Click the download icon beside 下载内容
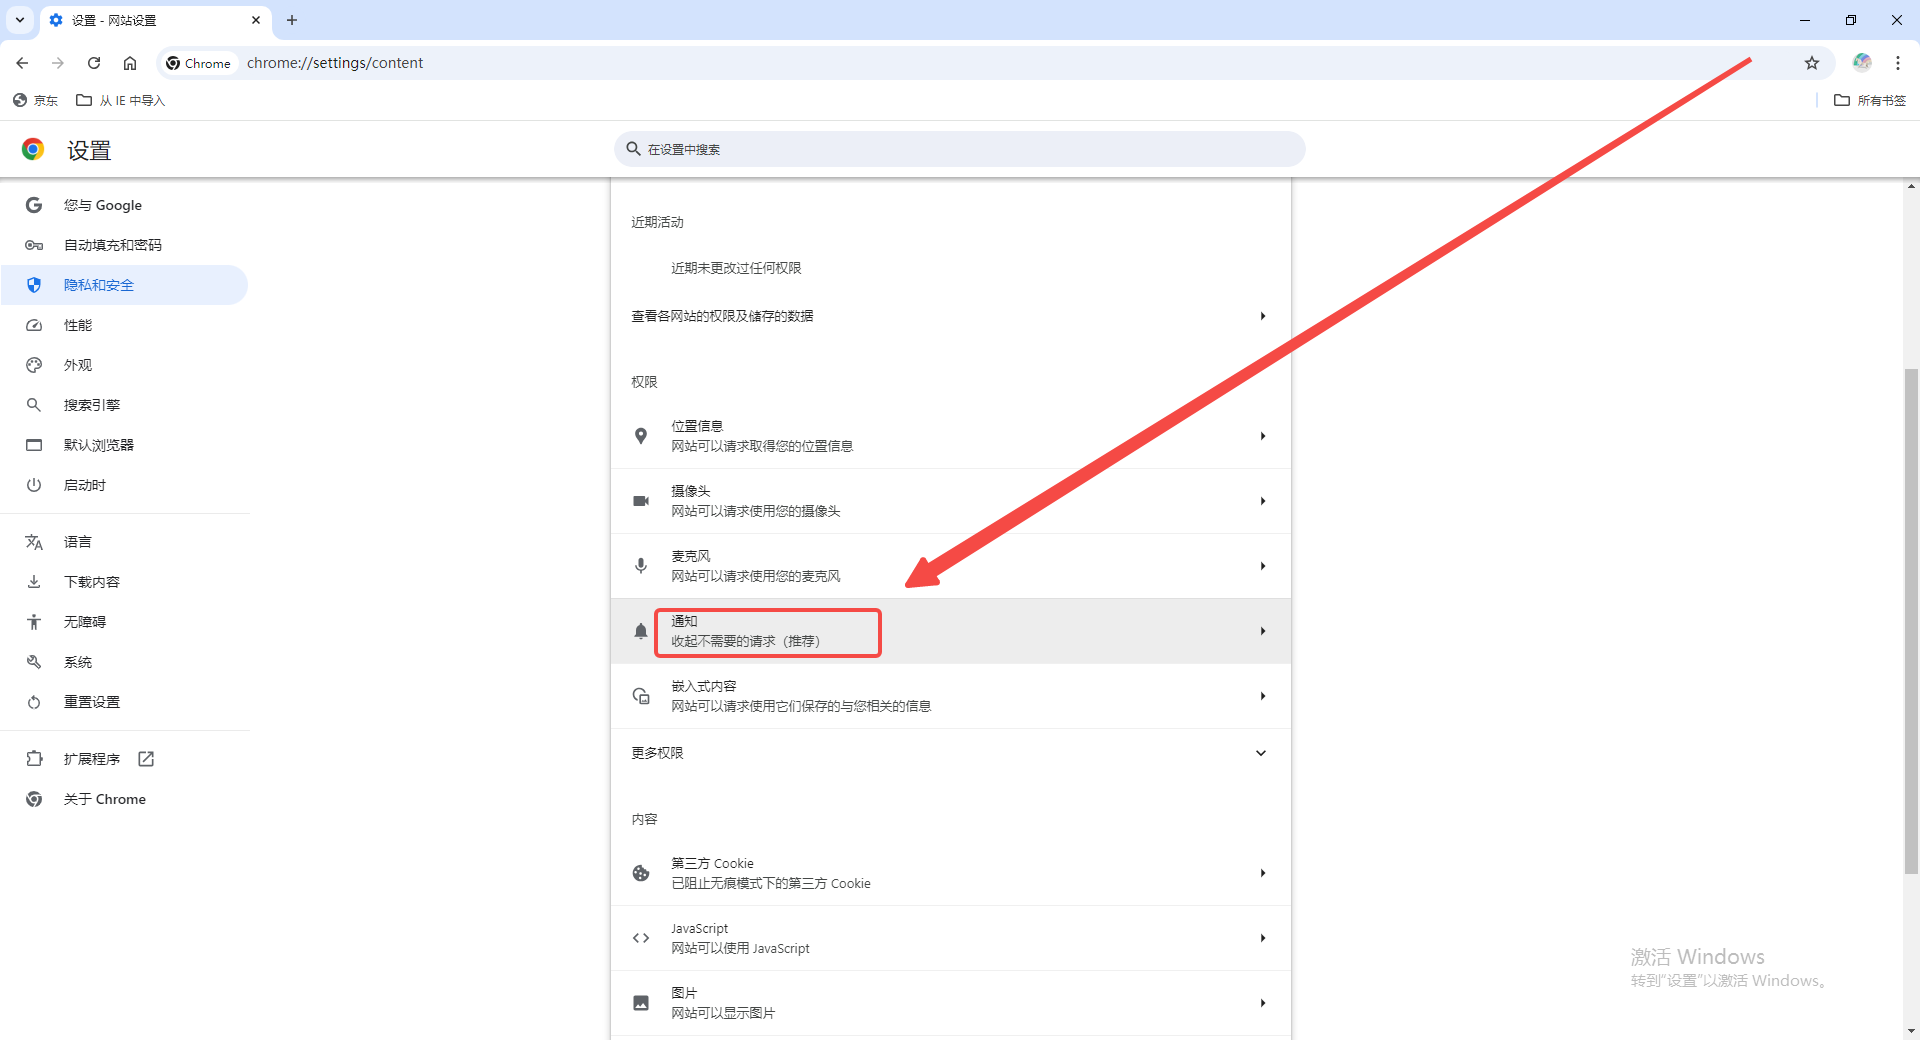Screen dimensions: 1920x1040 34,582
